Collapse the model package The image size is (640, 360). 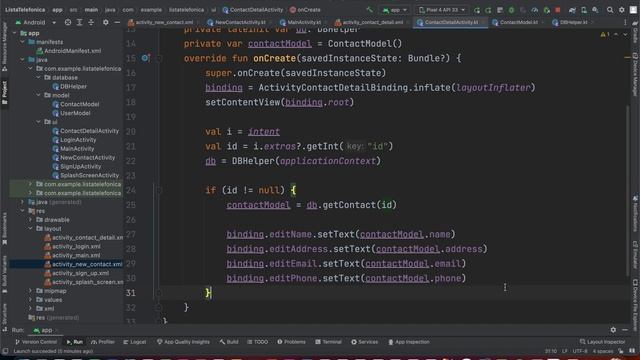tap(39, 96)
